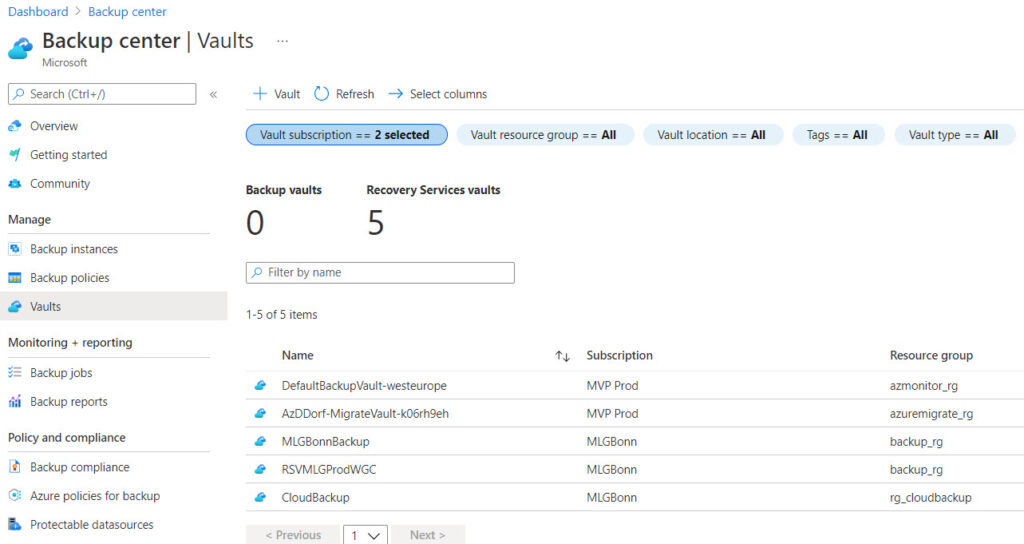Click the Select columns arrow icon
Image resolution: width=1024 pixels, height=544 pixels.
[x=396, y=94]
